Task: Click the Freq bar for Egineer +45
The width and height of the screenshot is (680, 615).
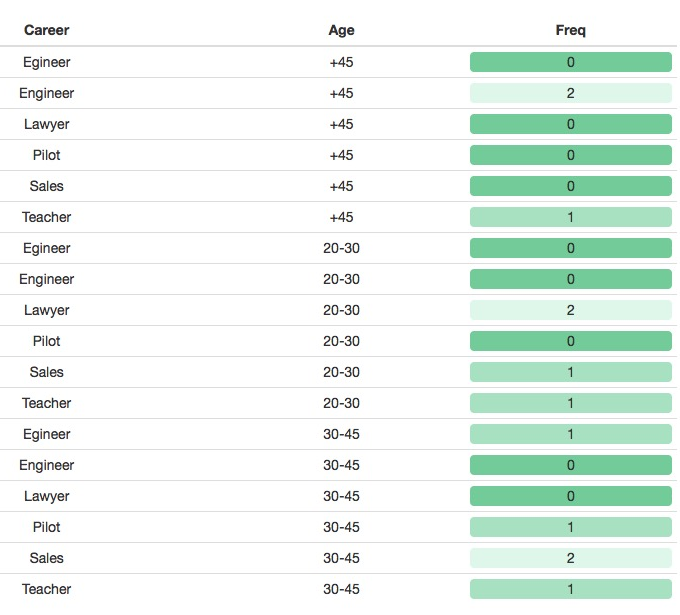Action: tap(570, 62)
